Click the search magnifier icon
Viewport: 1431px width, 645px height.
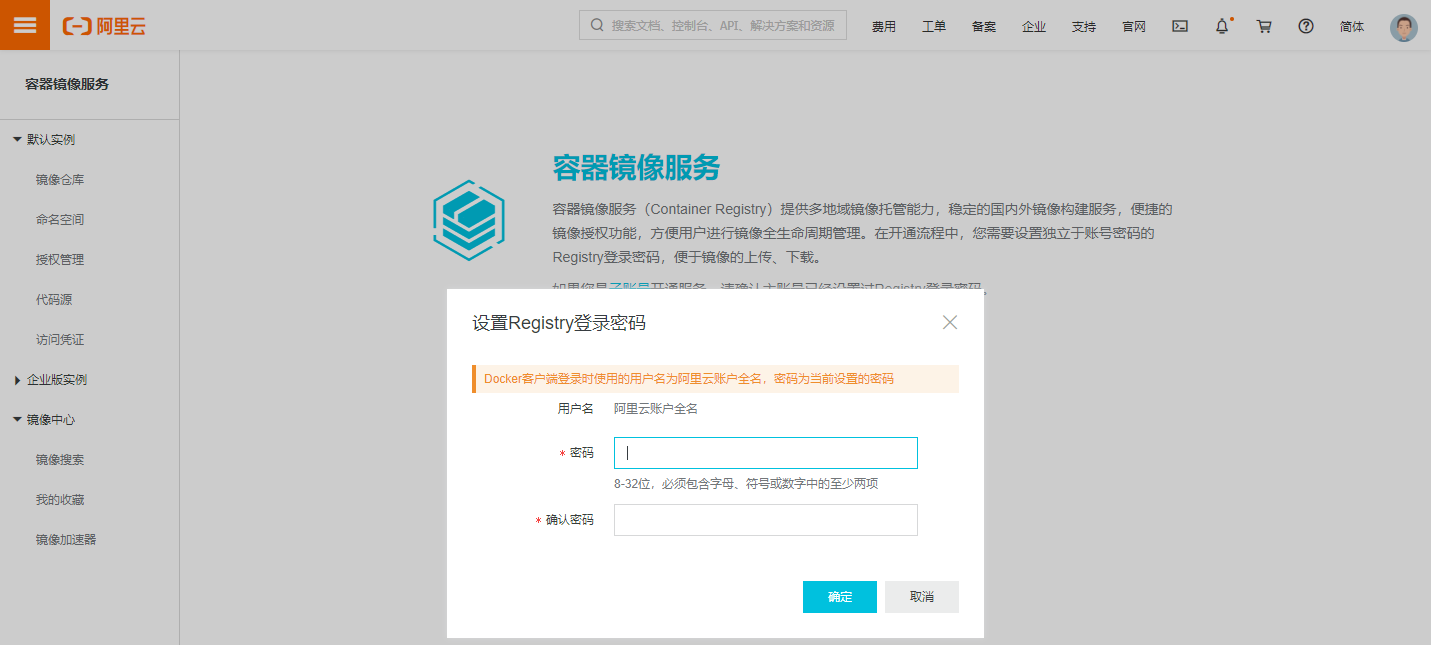597,26
